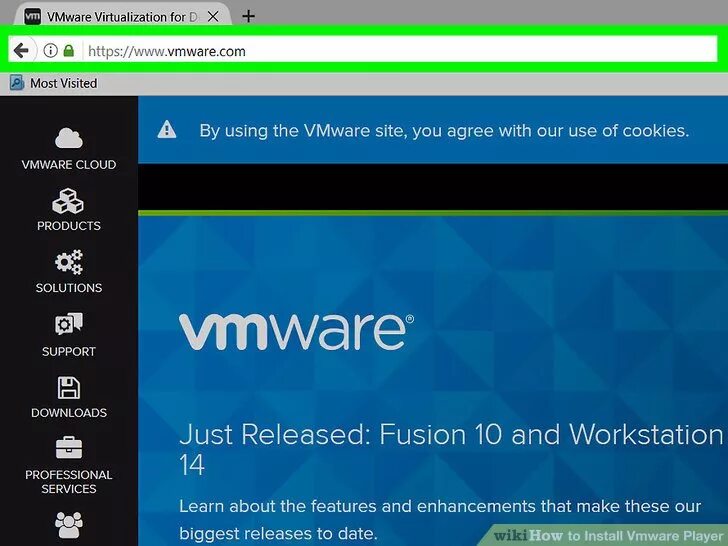Open the Support chat-gear icon
728x546 pixels.
point(69,324)
